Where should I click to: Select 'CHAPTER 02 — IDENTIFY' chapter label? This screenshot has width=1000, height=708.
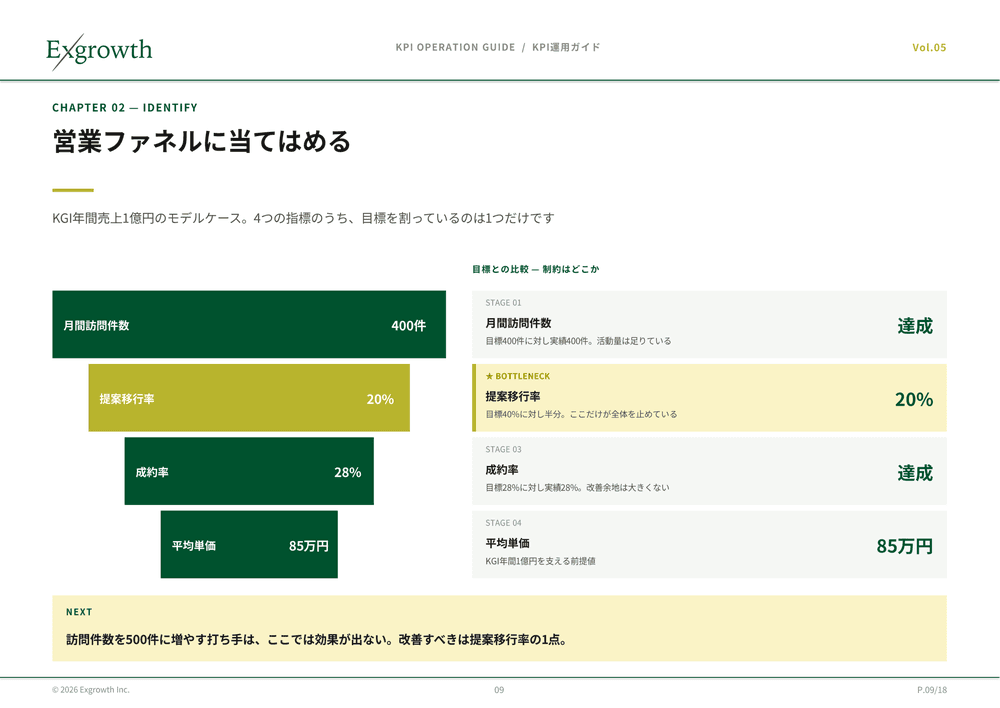coord(125,108)
